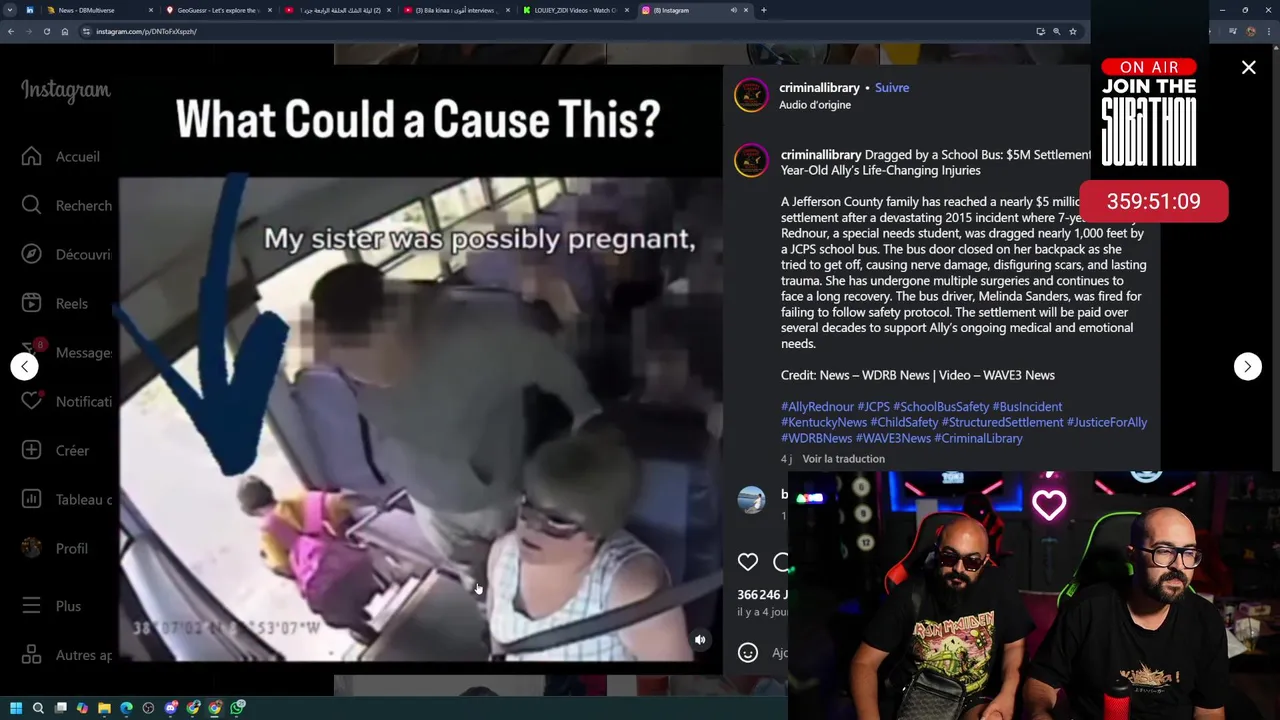The image size is (1280, 720).
Task: Click Voir la traduction
Action: pos(843,459)
